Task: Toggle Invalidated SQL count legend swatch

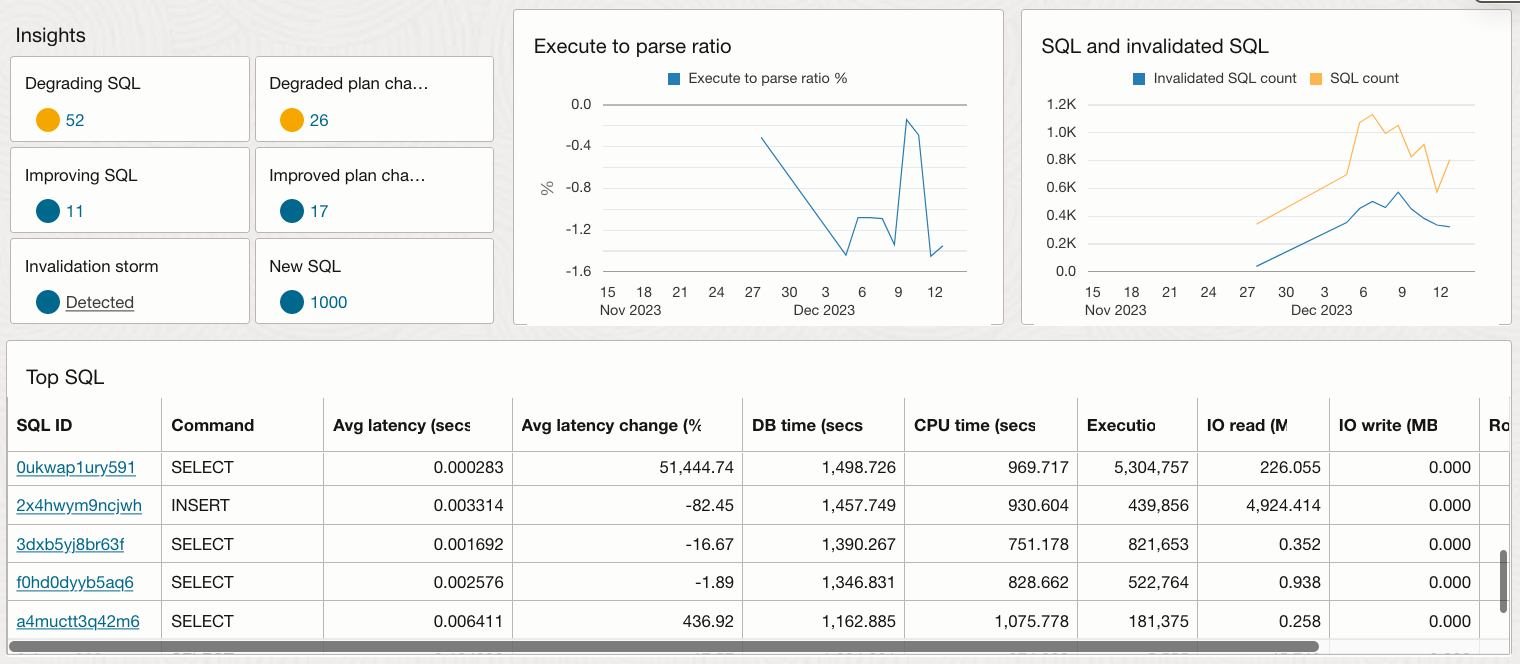Action: [1139, 78]
